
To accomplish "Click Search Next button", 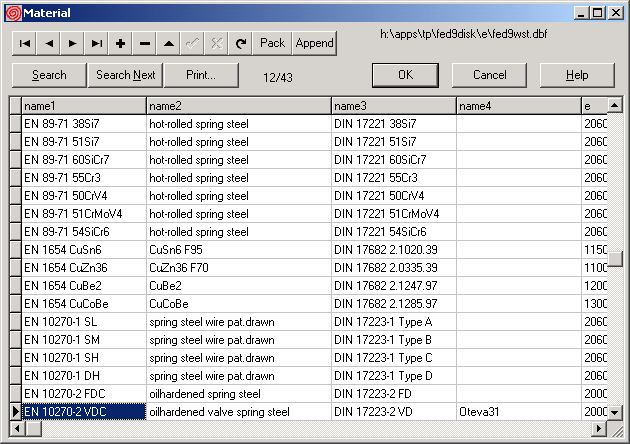I will [125, 75].
